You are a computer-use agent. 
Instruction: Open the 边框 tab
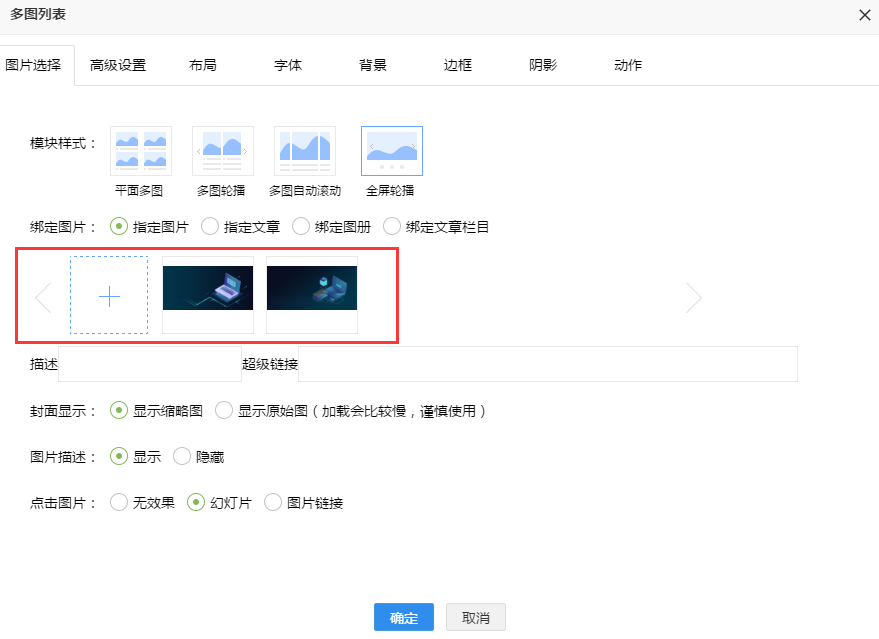click(x=458, y=65)
